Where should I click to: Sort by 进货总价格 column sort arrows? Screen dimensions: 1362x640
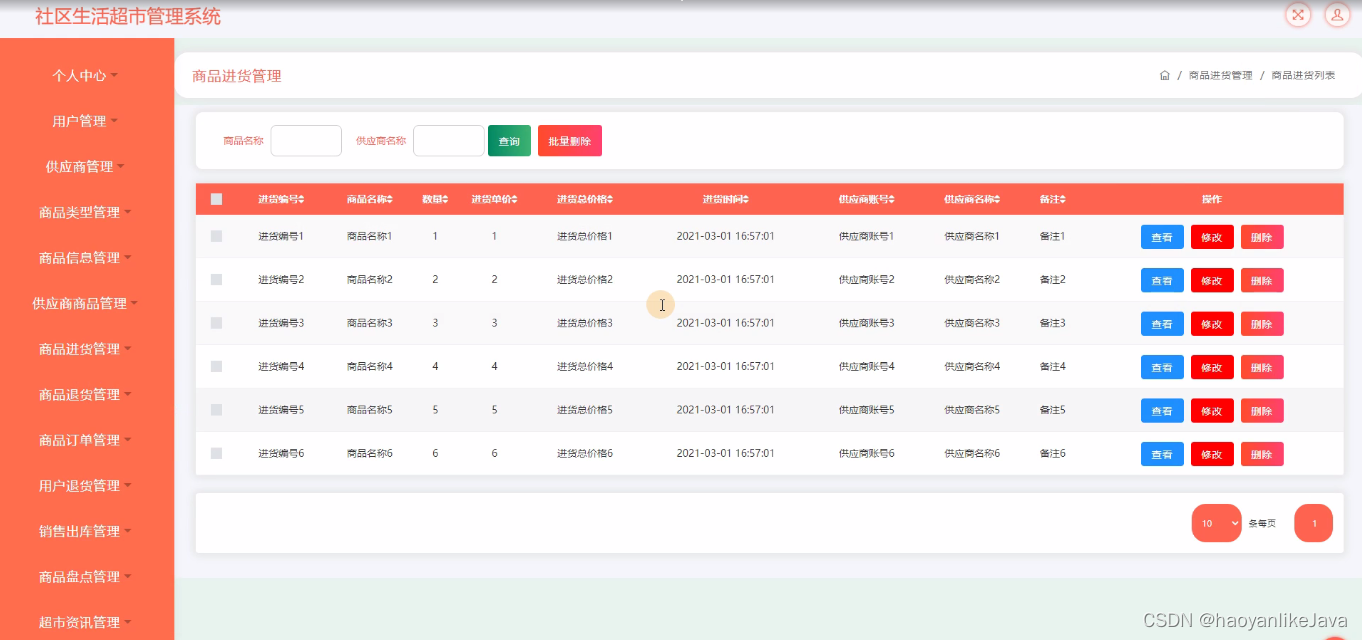tap(609, 200)
